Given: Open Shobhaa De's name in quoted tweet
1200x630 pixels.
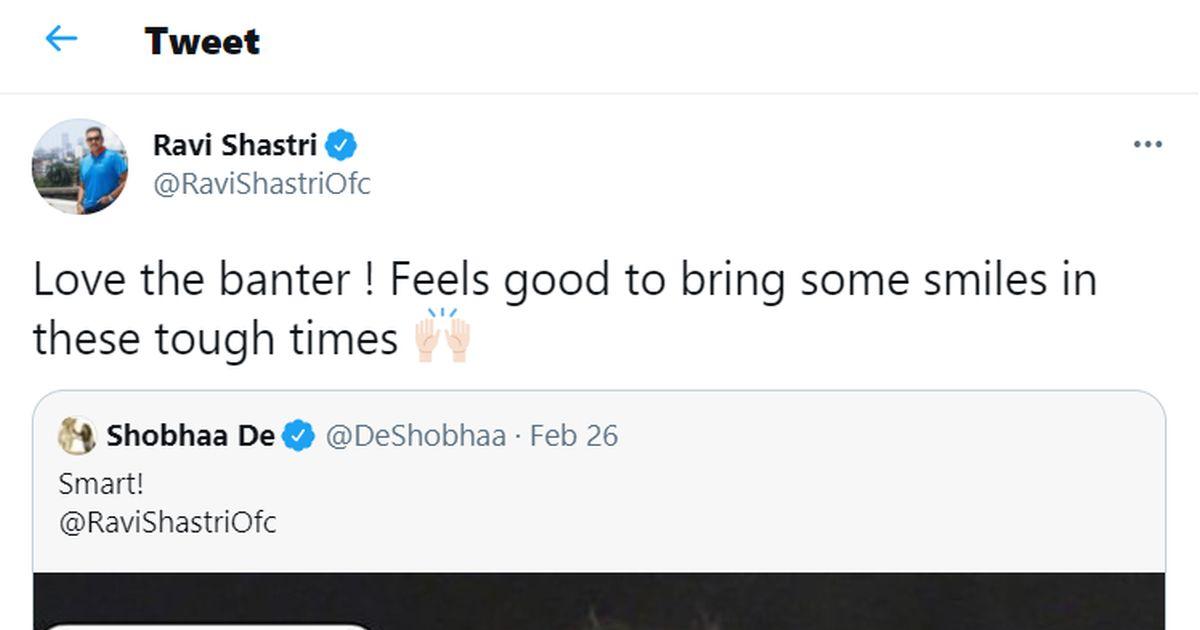Looking at the screenshot, I should 190,436.
